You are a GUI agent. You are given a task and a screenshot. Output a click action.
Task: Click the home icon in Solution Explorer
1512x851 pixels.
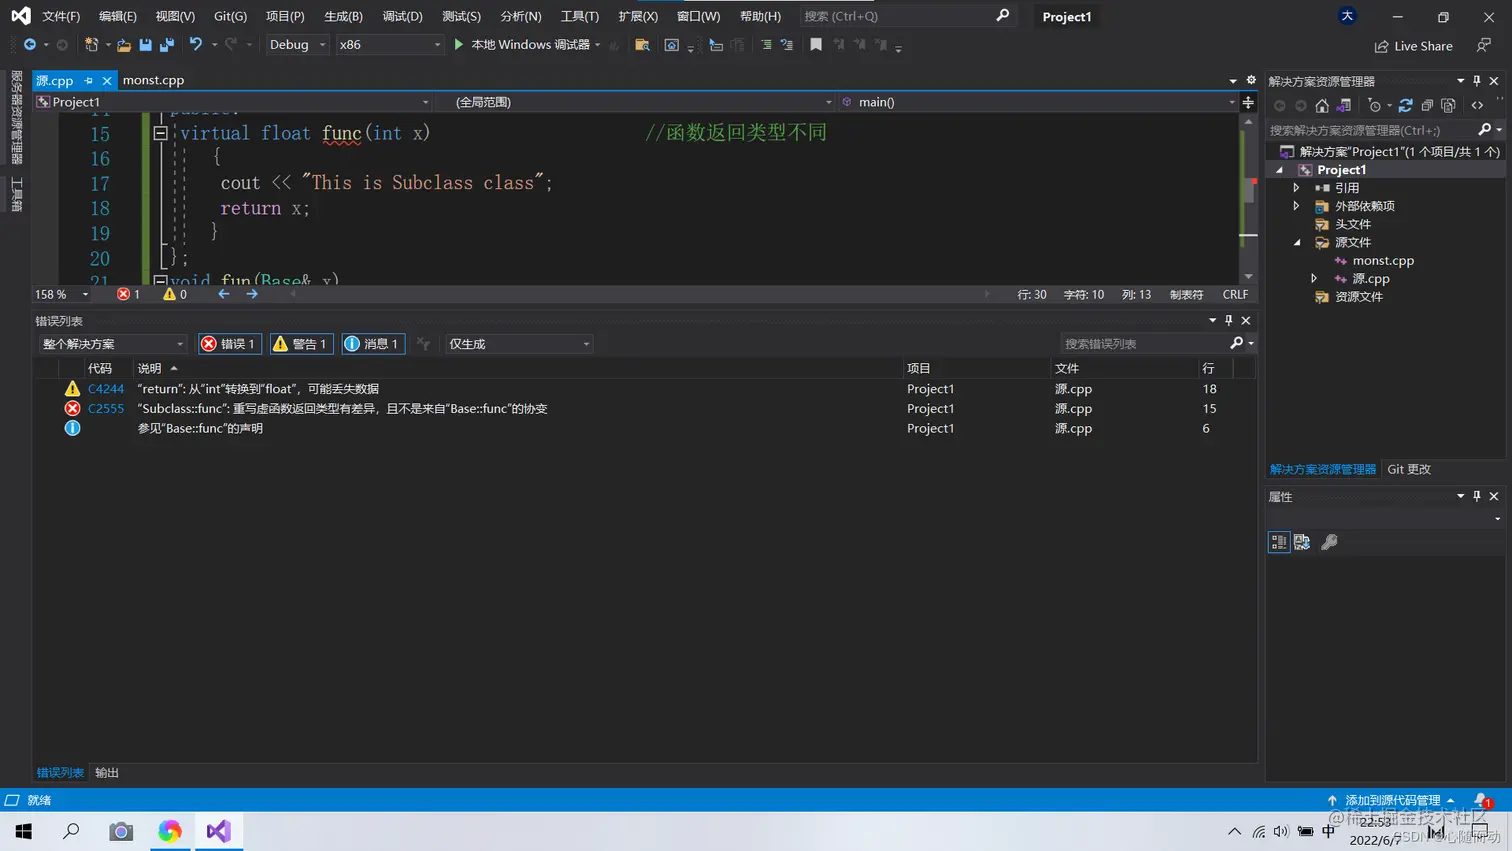[1322, 105]
